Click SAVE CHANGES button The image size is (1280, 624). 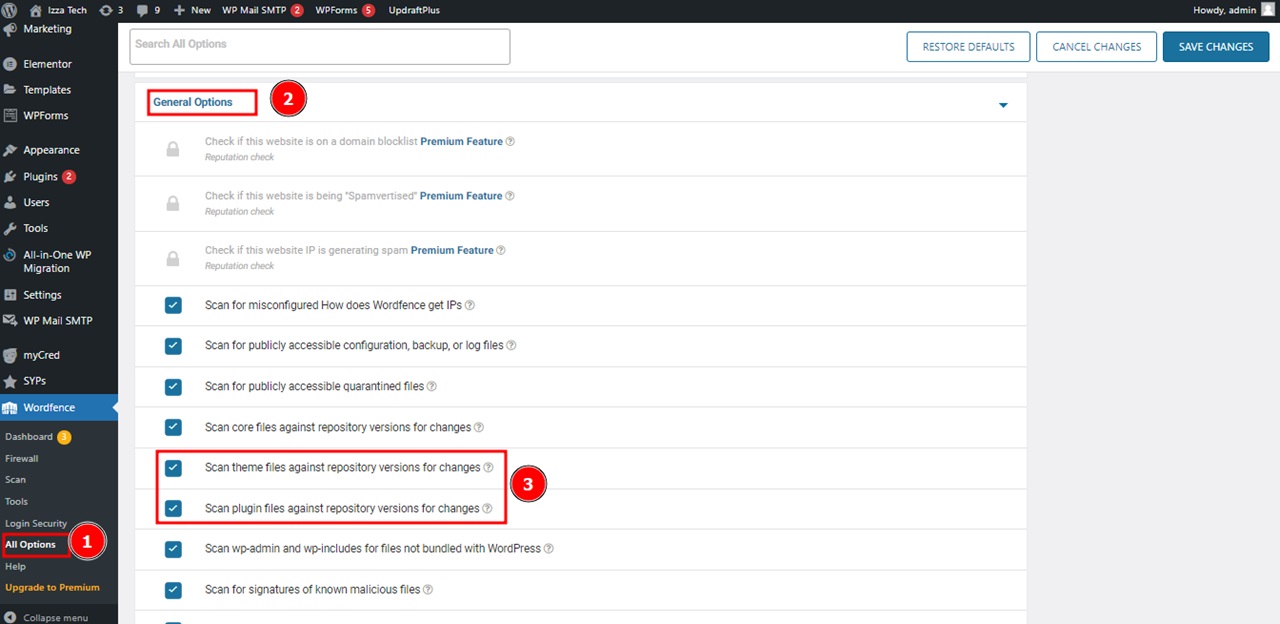(x=1216, y=47)
